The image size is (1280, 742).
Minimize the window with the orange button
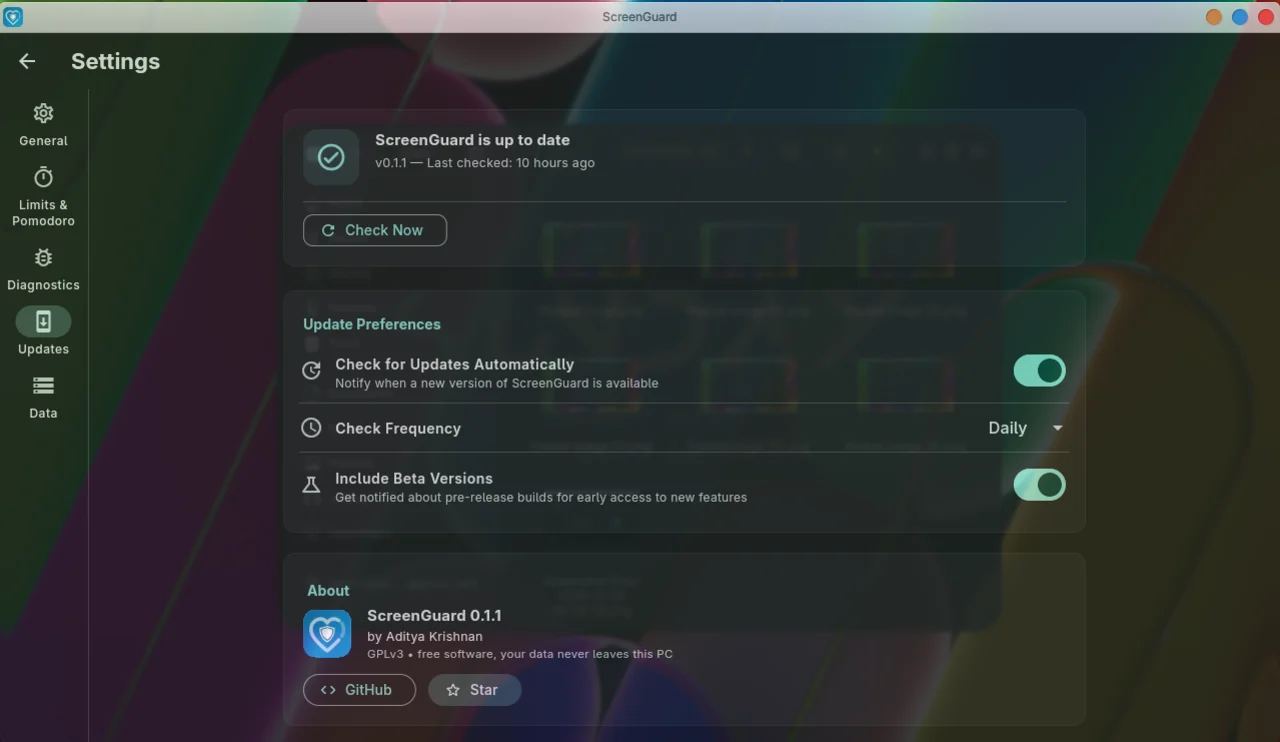[1214, 17]
